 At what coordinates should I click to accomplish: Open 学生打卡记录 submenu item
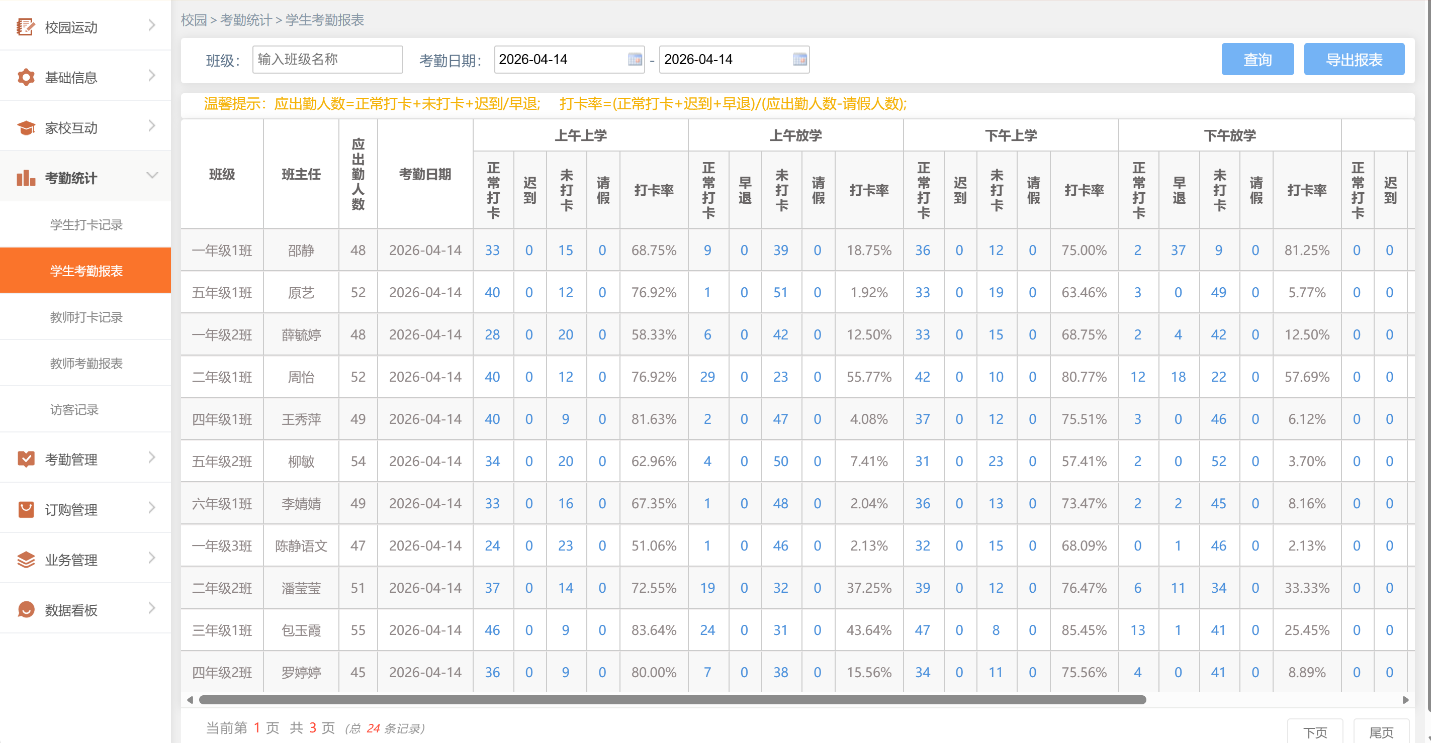[86, 225]
